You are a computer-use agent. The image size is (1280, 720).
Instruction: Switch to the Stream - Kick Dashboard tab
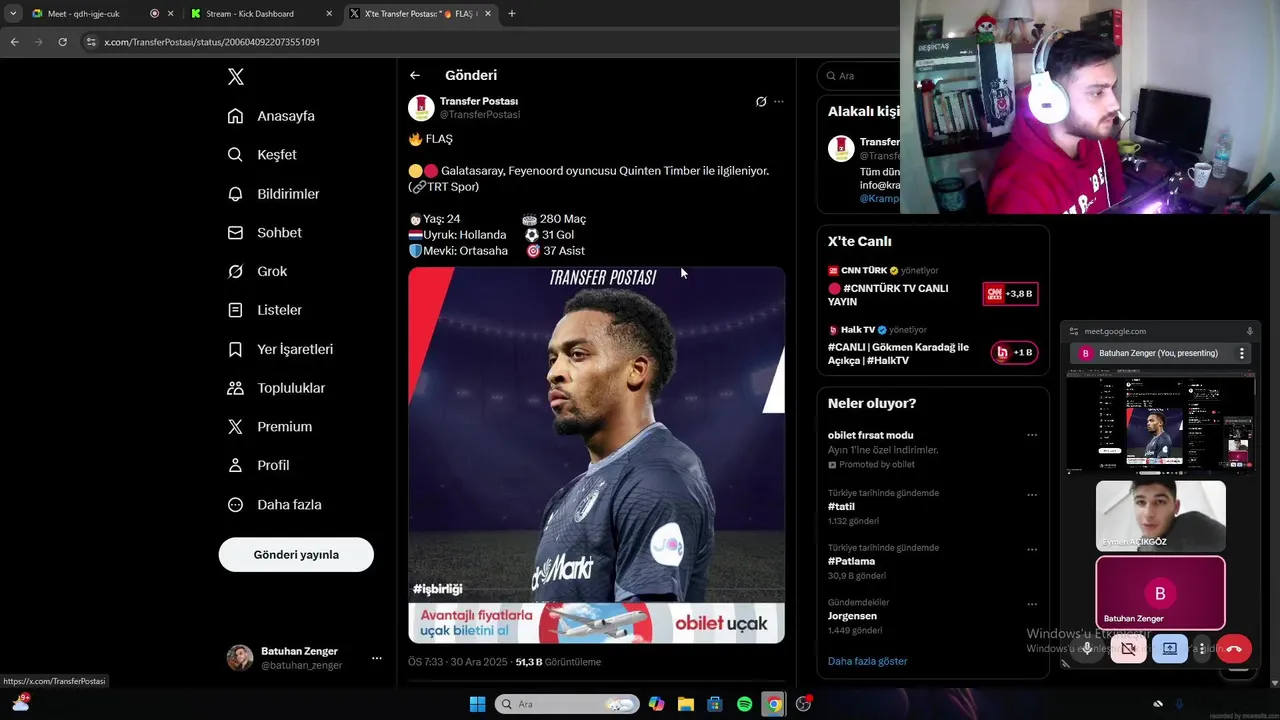(x=262, y=14)
